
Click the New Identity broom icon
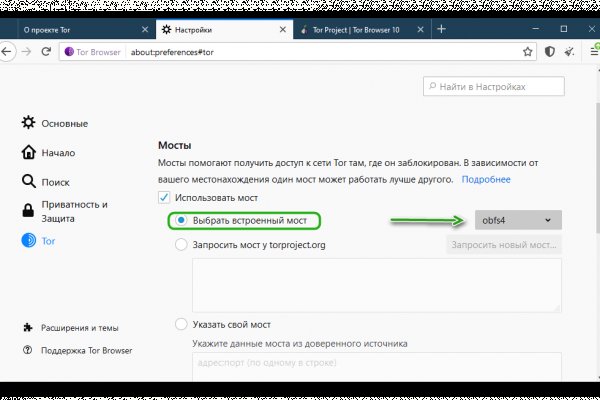coord(569,51)
